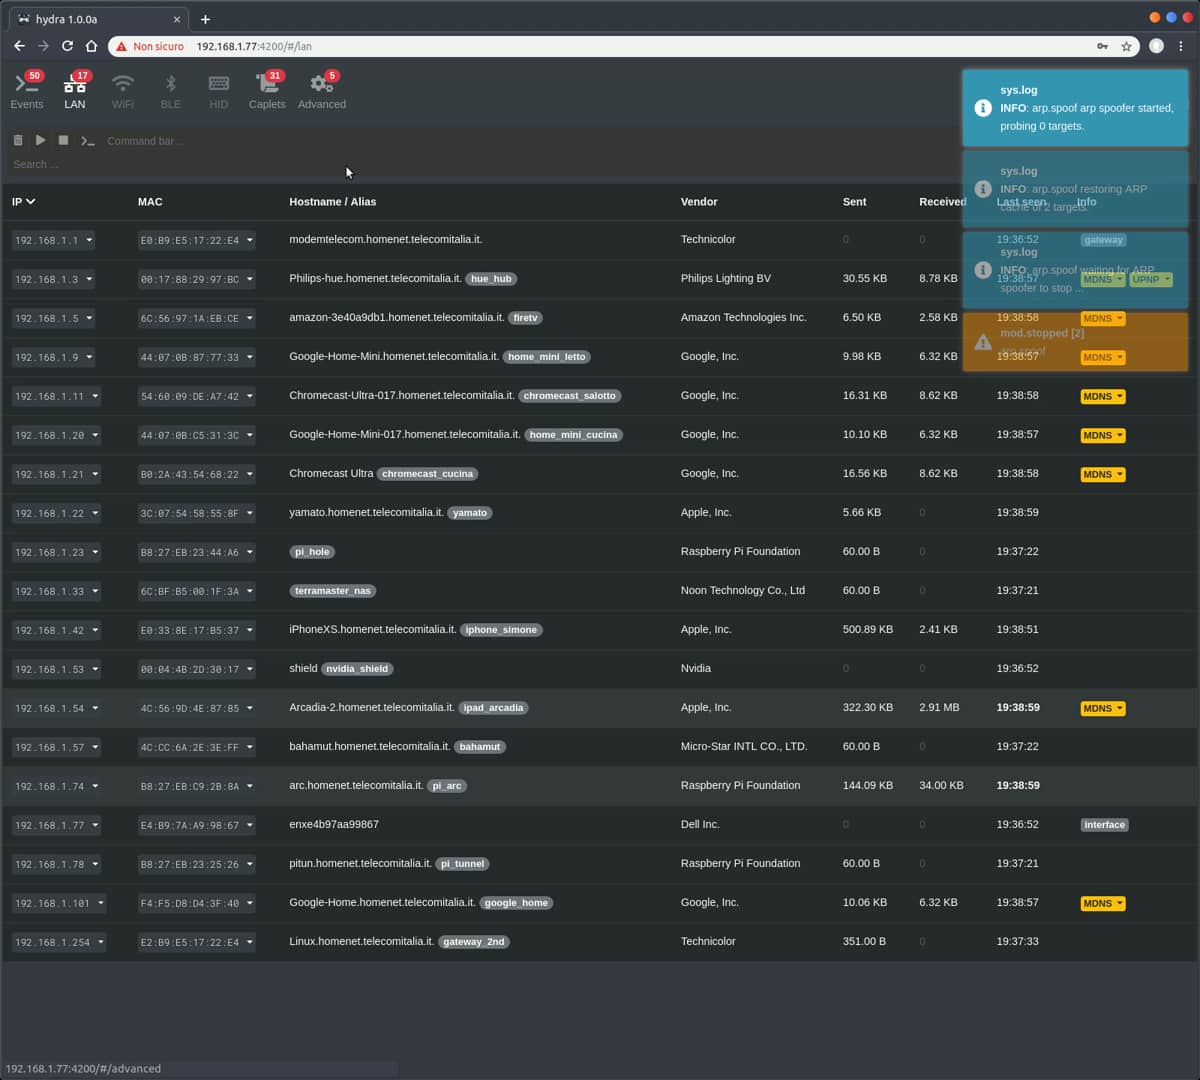Click the terminal prompt icon
The image size is (1200, 1080).
(x=88, y=141)
